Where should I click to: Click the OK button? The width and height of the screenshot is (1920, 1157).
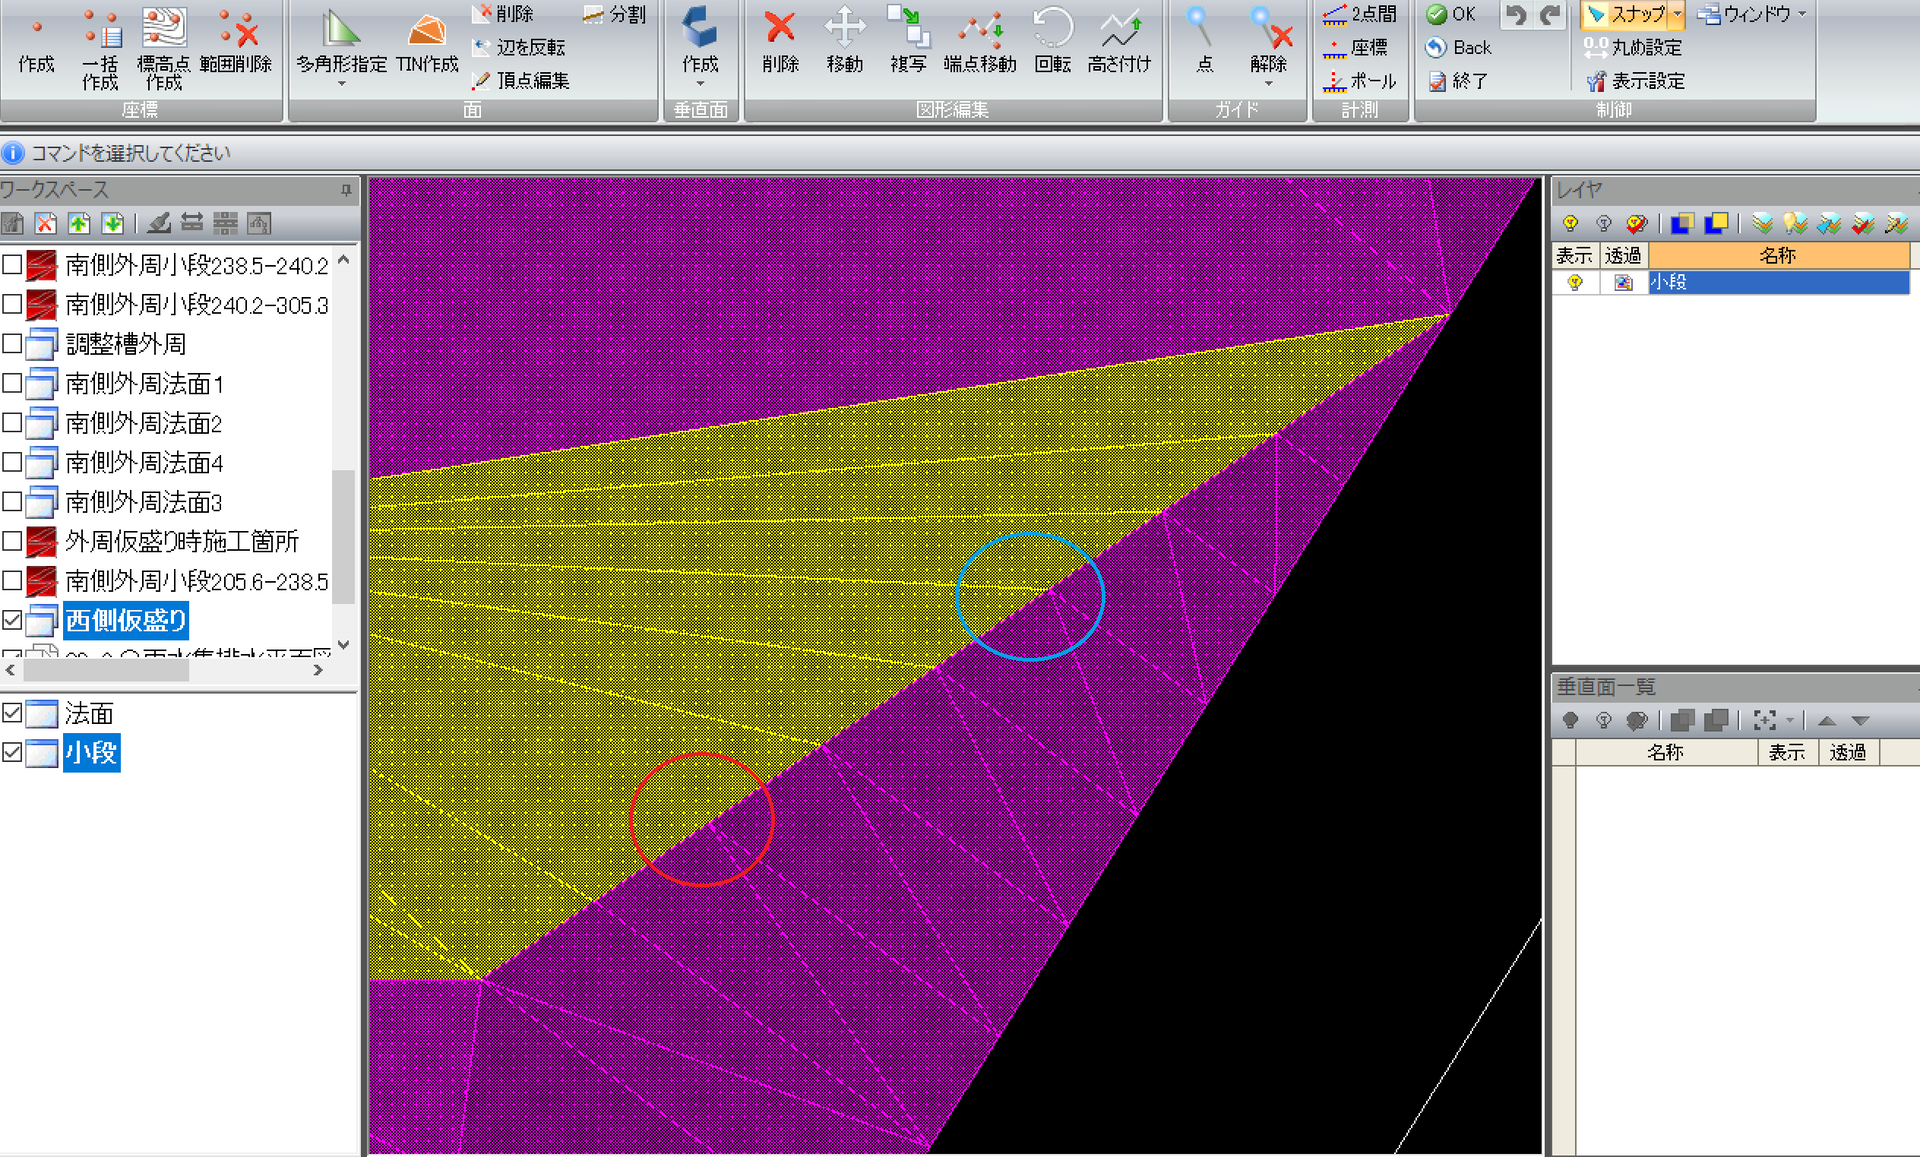click(1451, 14)
